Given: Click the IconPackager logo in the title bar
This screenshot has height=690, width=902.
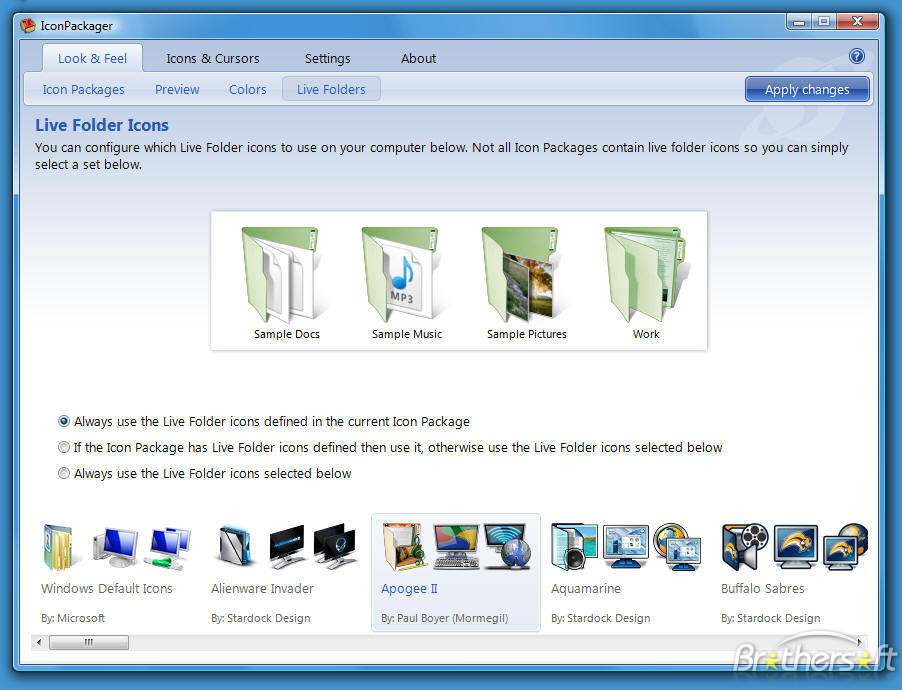Looking at the screenshot, I should 27,25.
